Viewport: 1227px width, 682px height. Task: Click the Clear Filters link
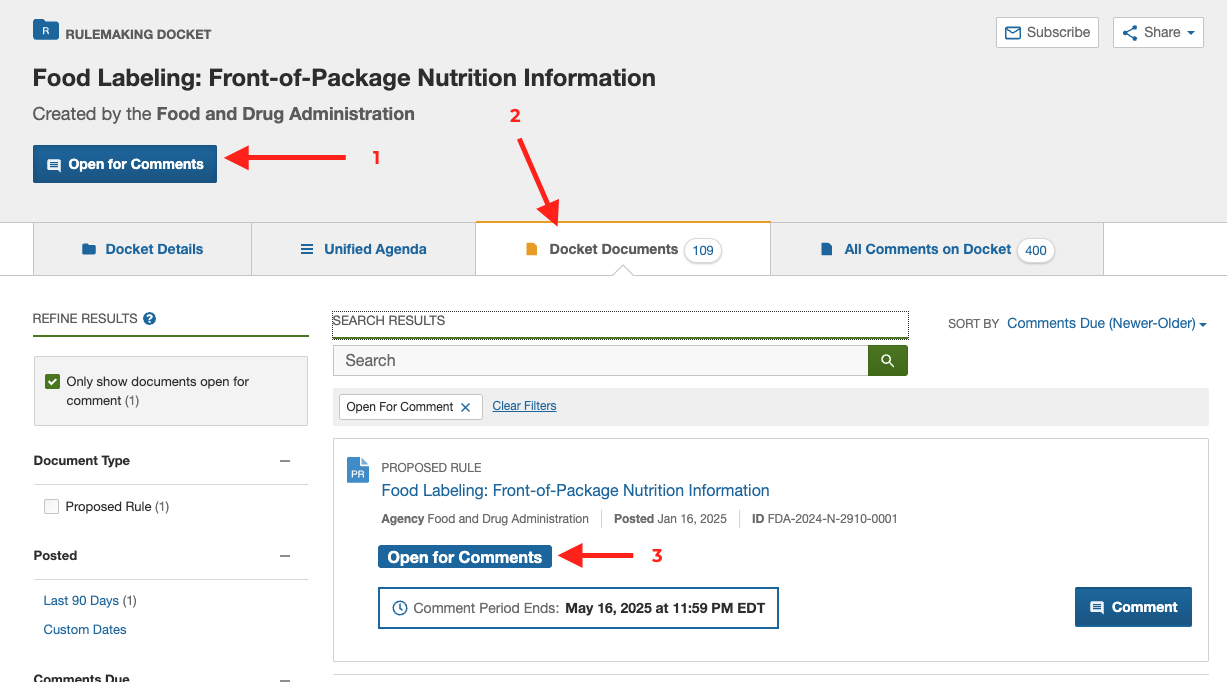click(524, 406)
